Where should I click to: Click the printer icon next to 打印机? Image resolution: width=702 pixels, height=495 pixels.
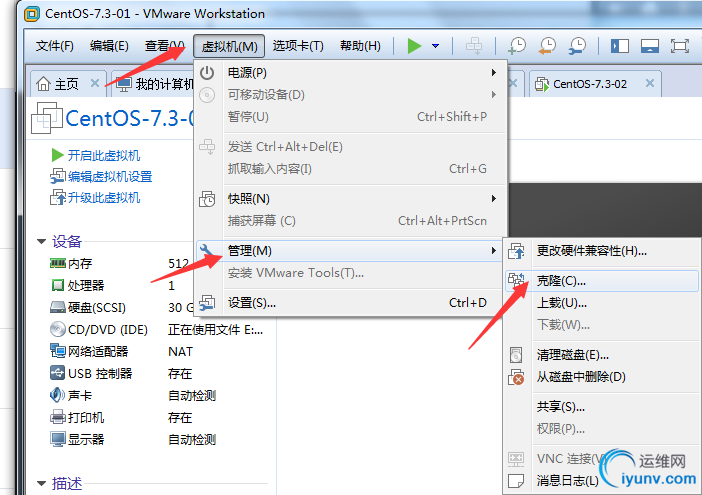pyautogui.click(x=58, y=418)
